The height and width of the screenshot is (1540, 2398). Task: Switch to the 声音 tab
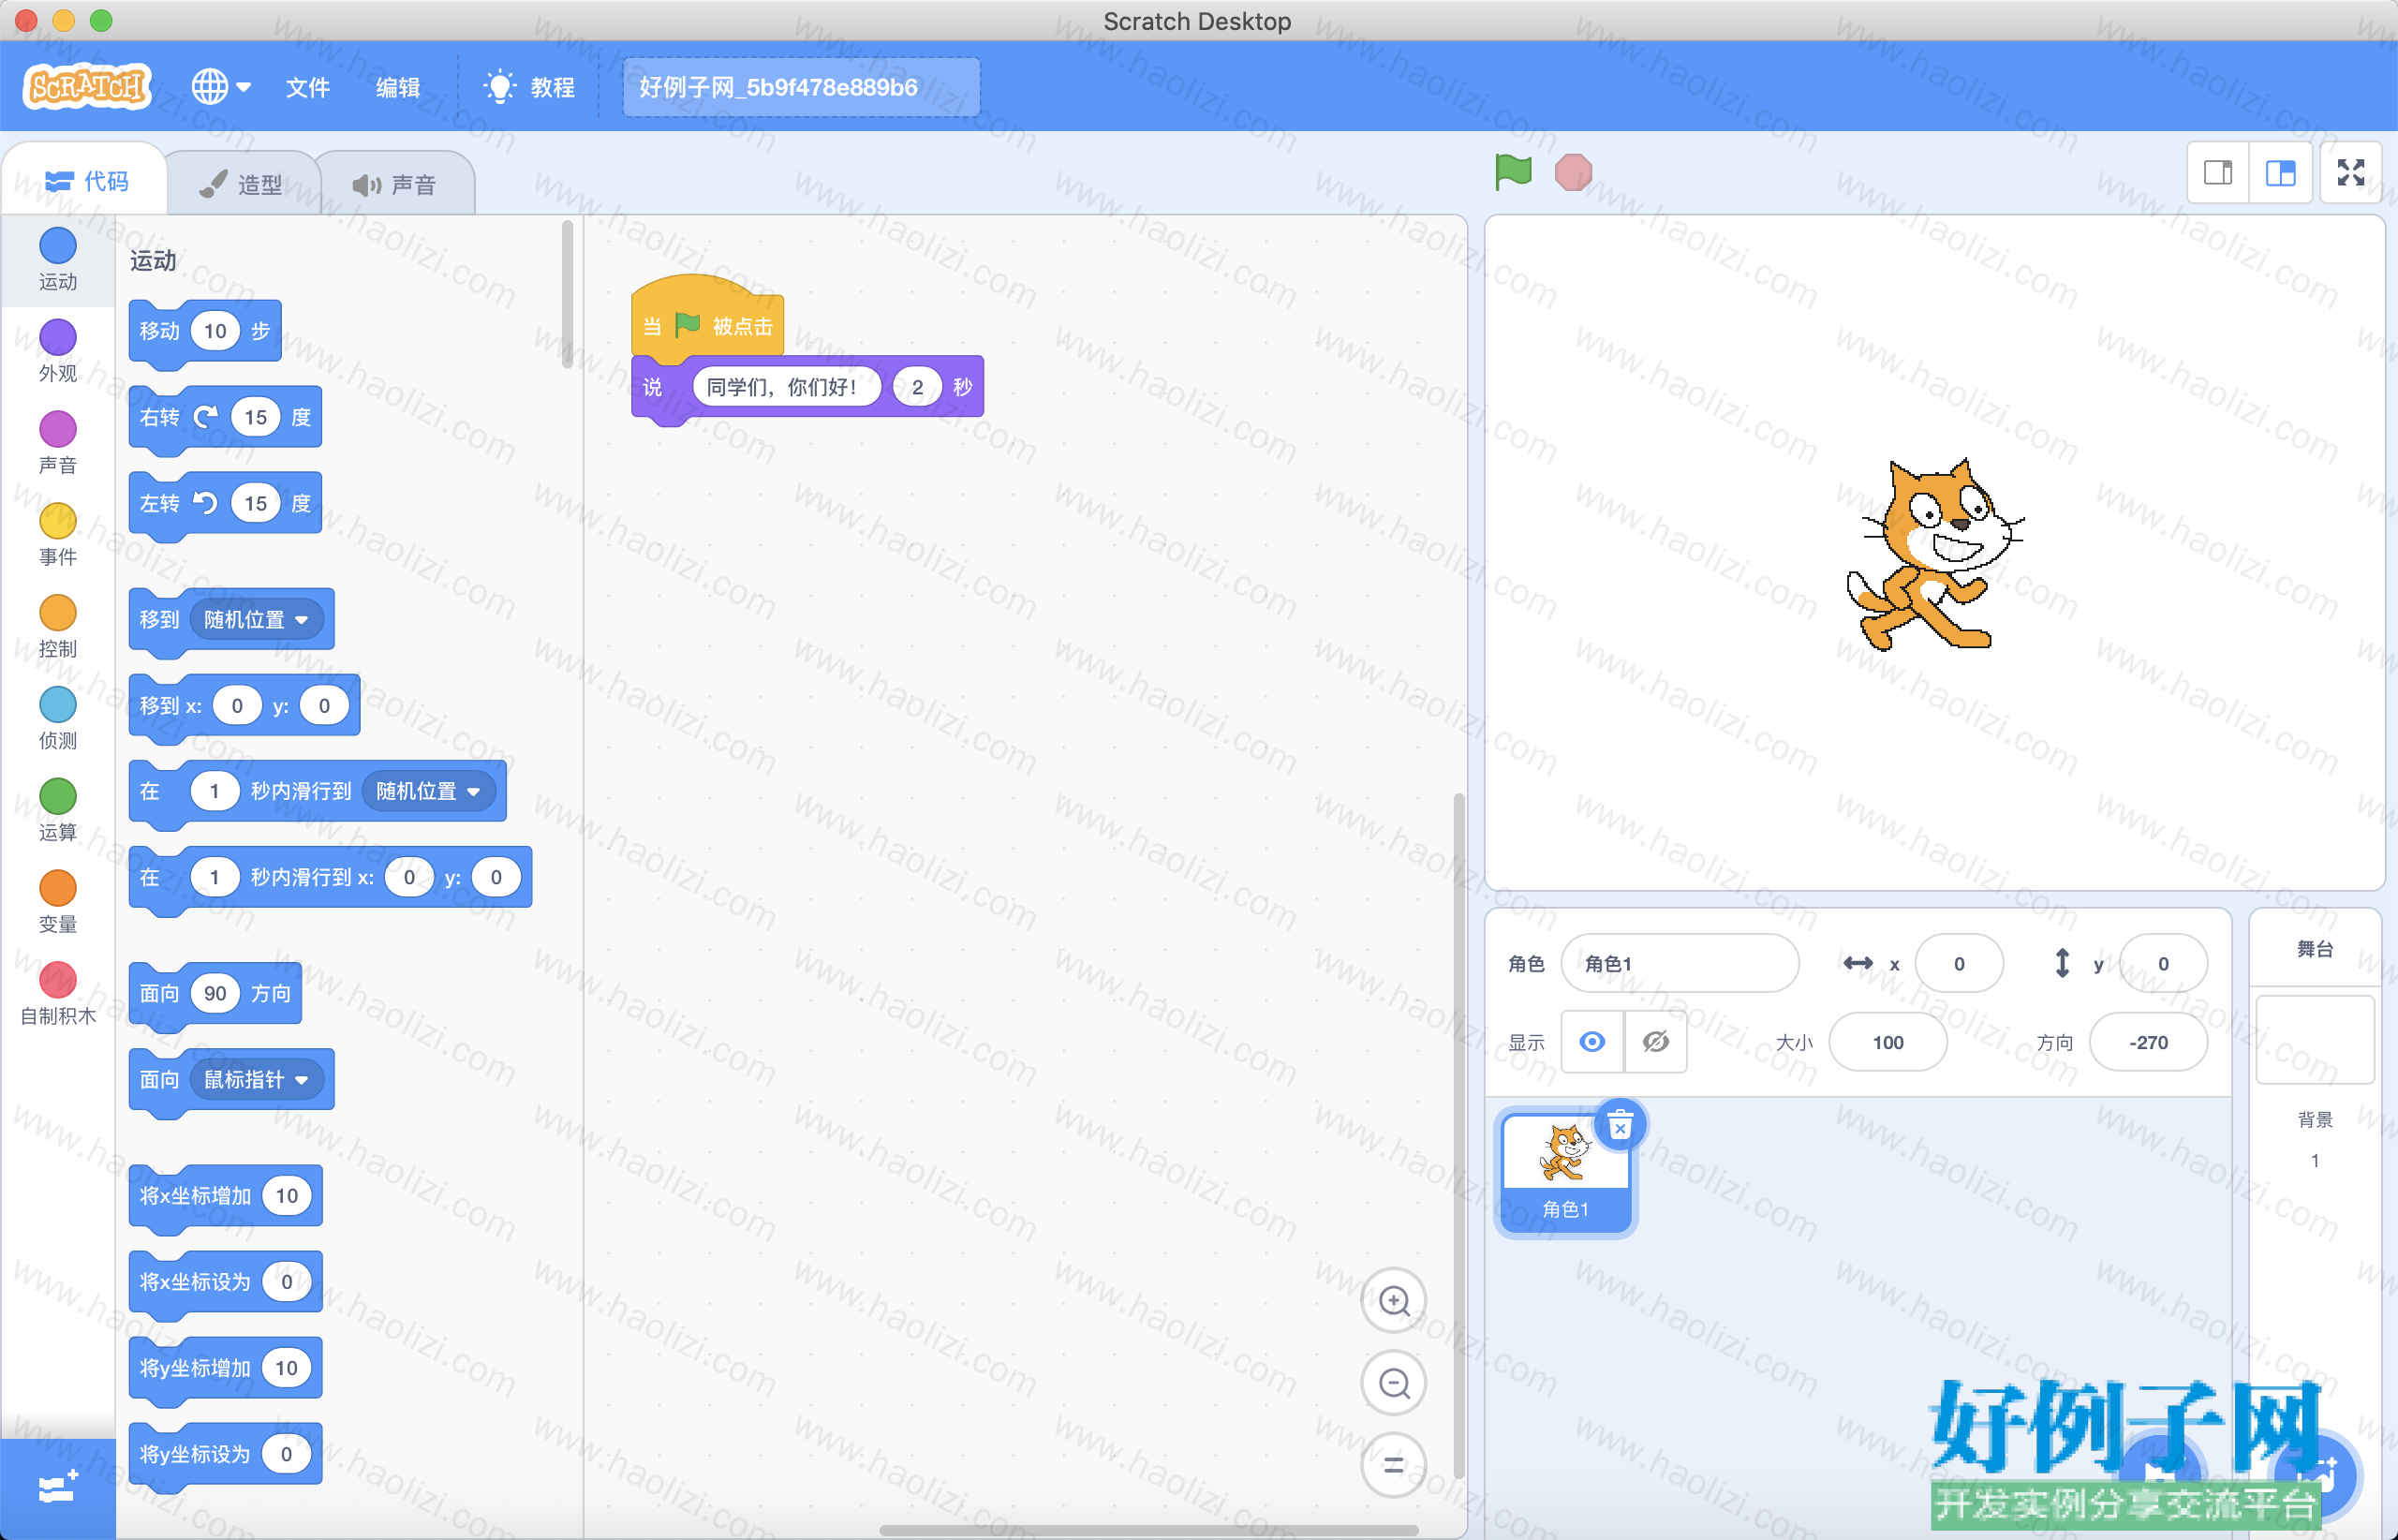[x=394, y=184]
